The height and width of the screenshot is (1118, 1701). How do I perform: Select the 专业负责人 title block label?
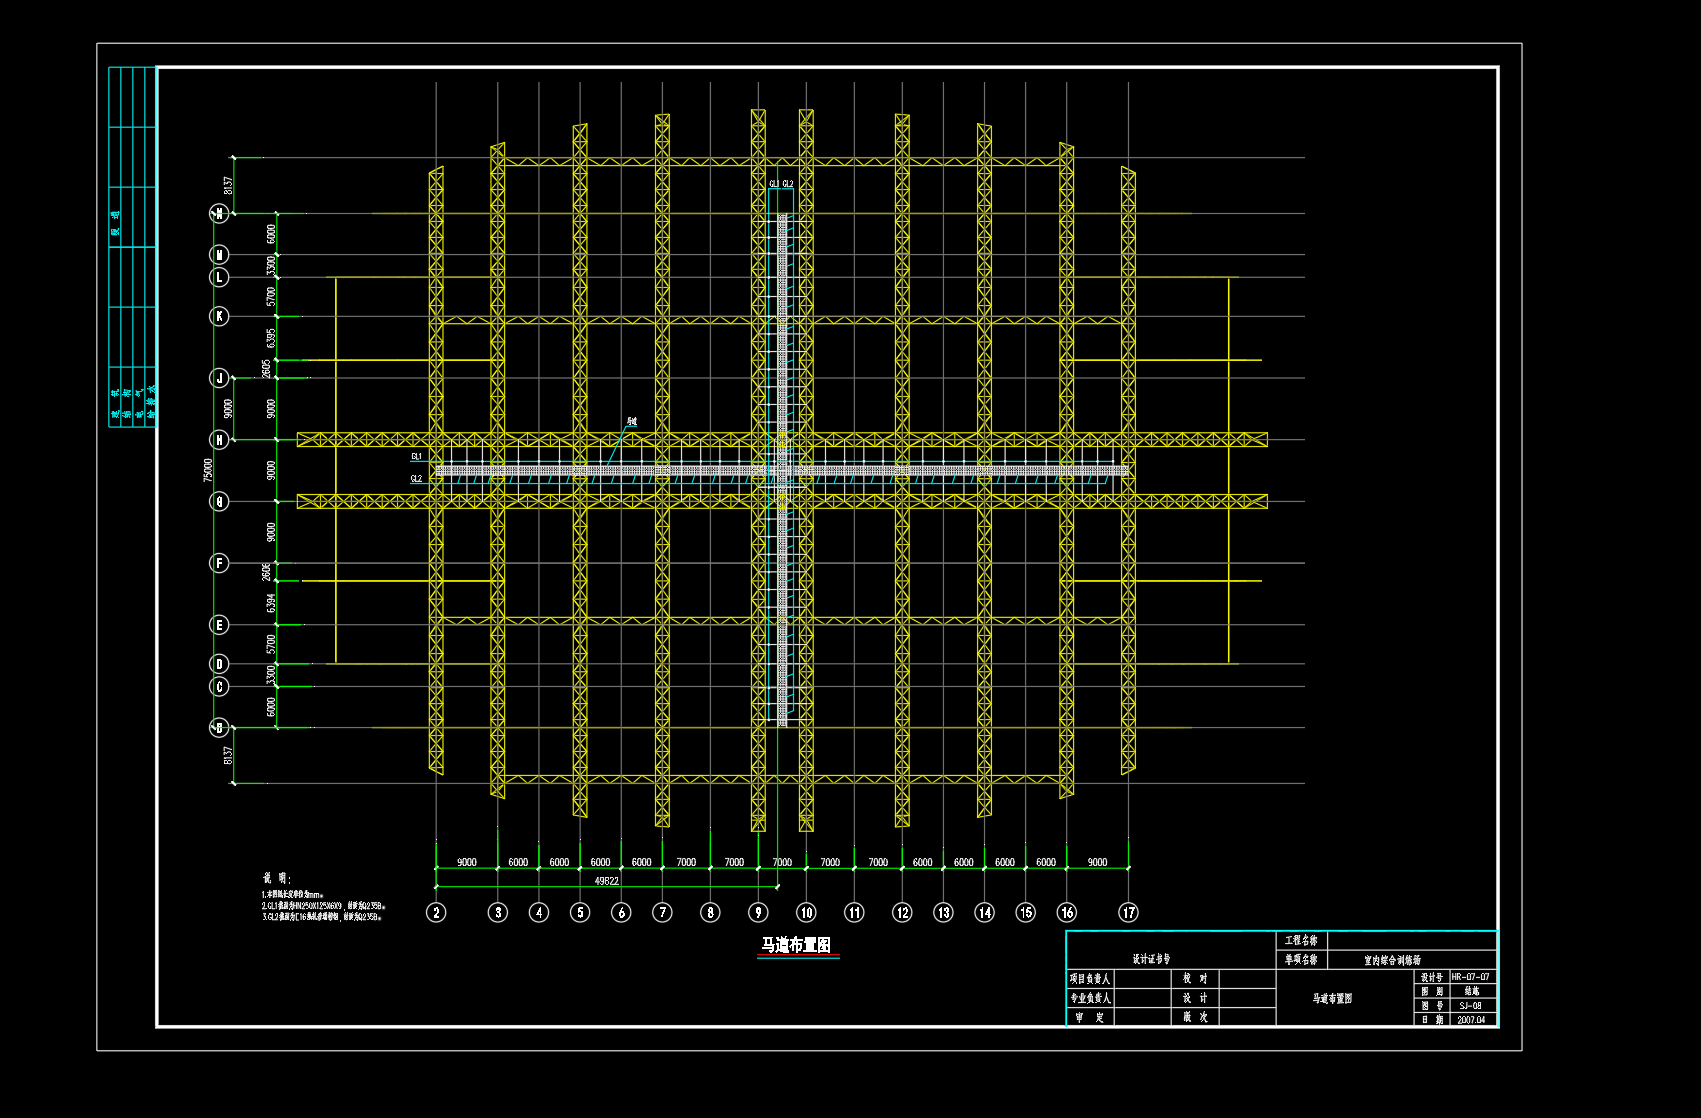tap(1090, 998)
